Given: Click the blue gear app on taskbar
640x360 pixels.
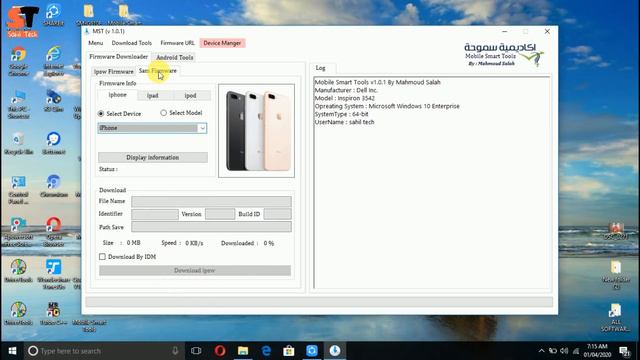Looking at the screenshot, I should coord(312,351).
